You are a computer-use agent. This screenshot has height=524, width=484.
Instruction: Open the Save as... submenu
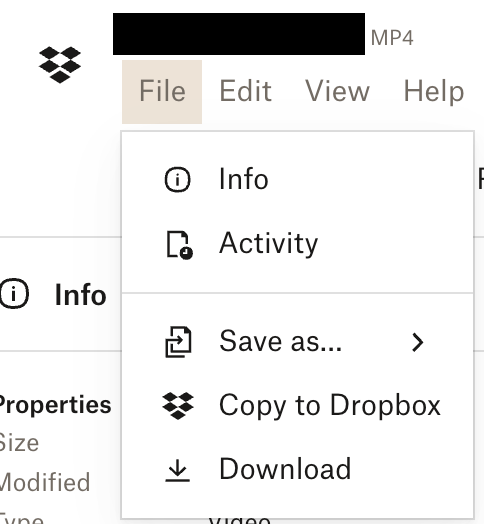click(x=297, y=342)
